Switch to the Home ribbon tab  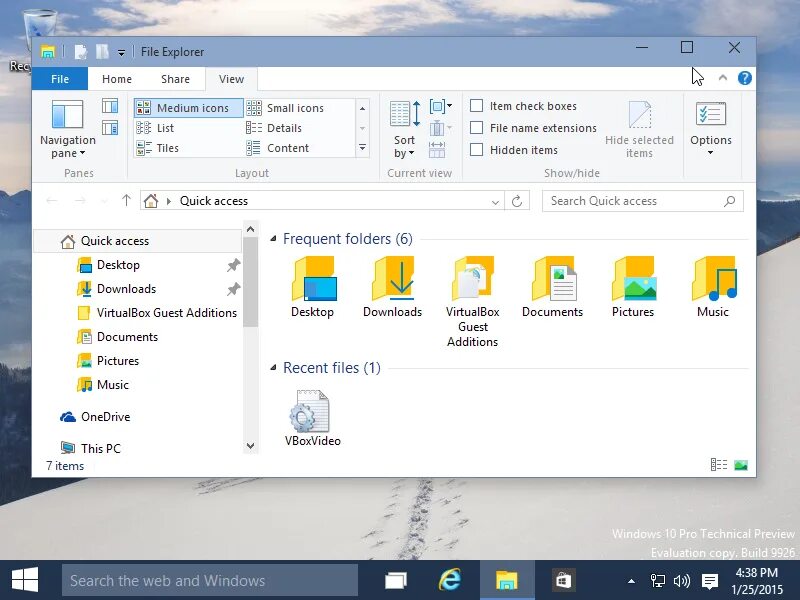[x=117, y=79]
